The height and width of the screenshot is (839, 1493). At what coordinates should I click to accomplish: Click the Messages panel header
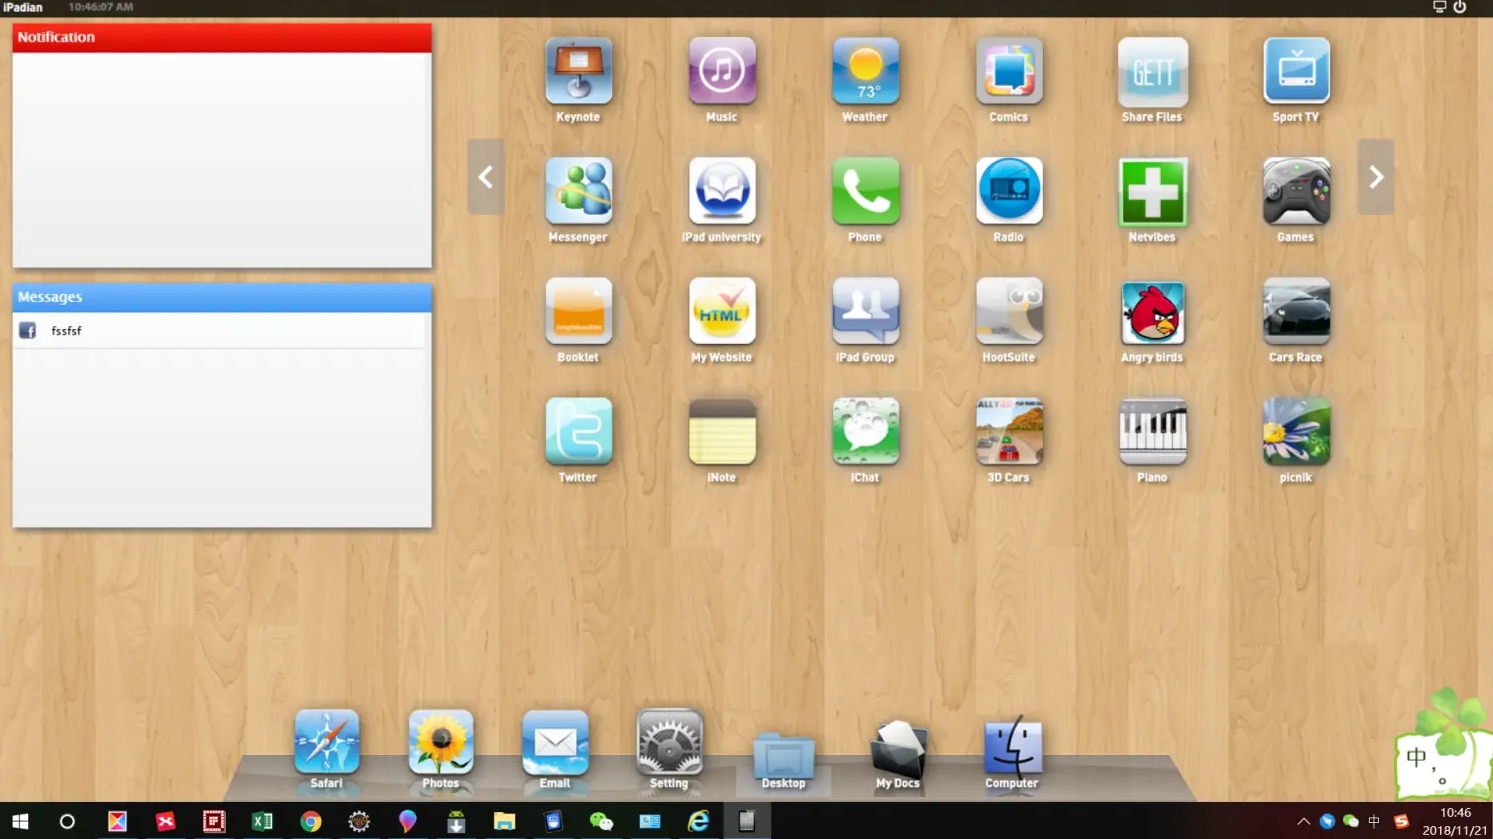[222, 297]
